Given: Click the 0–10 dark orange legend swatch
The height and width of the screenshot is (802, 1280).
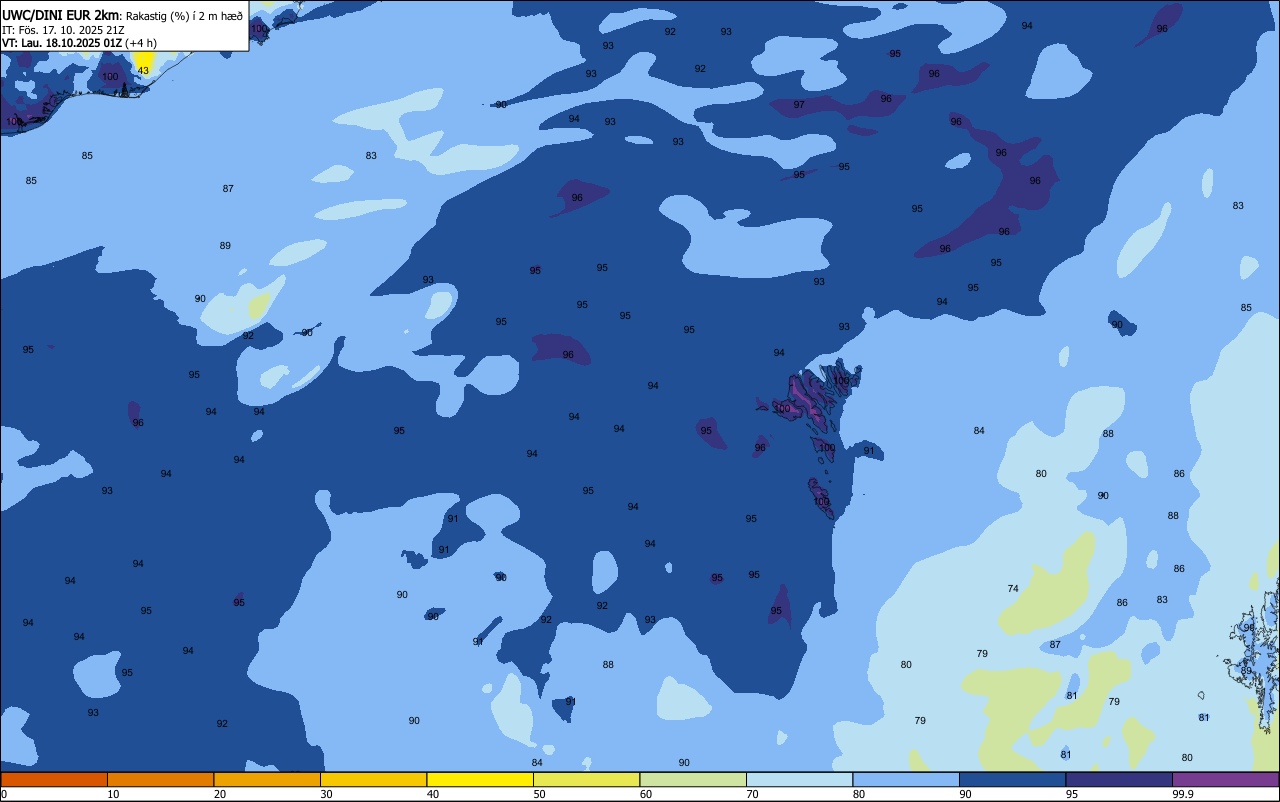Looking at the screenshot, I should coord(54,780).
